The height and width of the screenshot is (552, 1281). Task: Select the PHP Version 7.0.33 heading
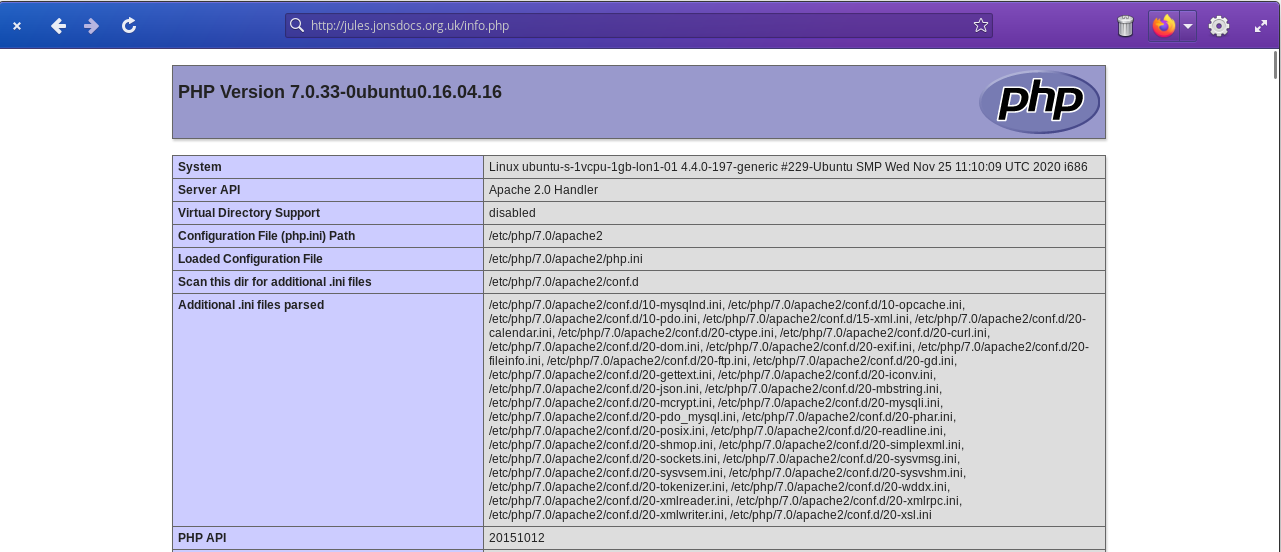click(340, 92)
